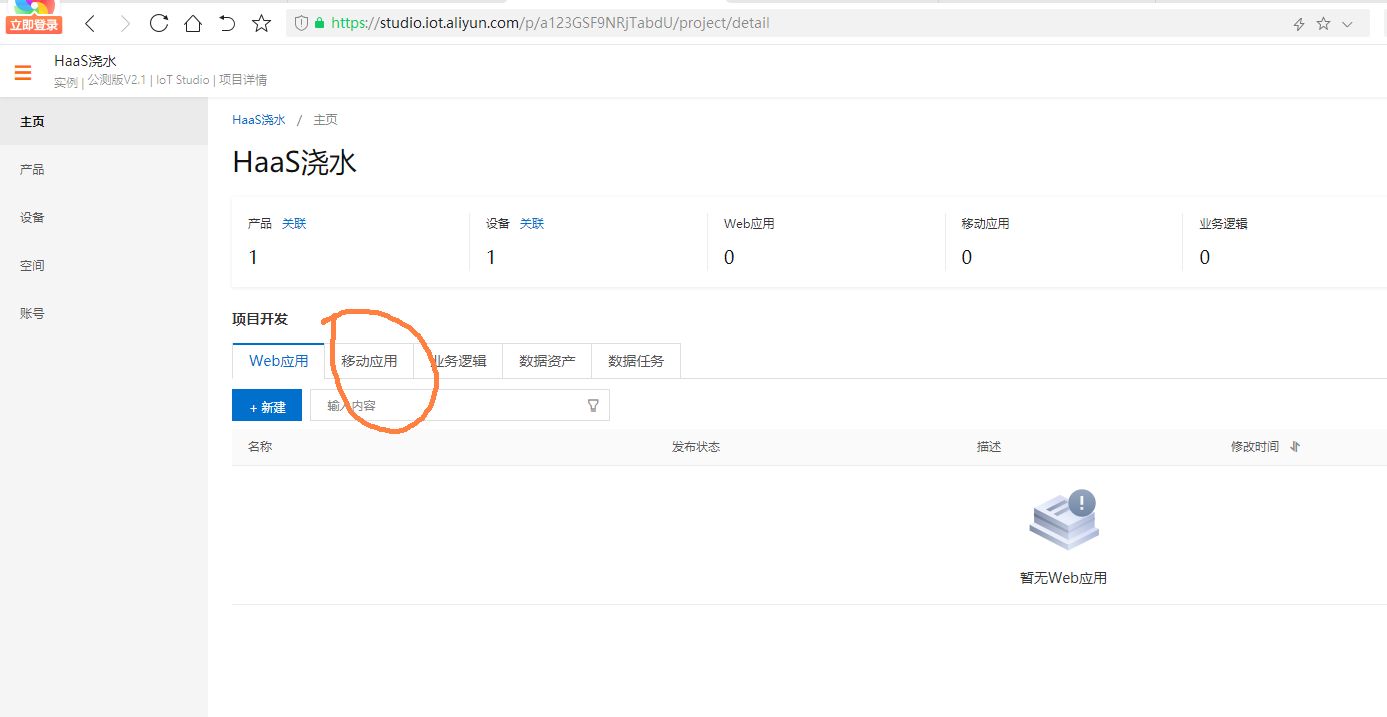The width and height of the screenshot is (1387, 717).
Task: Open browser home page icon
Action: click(x=193, y=23)
